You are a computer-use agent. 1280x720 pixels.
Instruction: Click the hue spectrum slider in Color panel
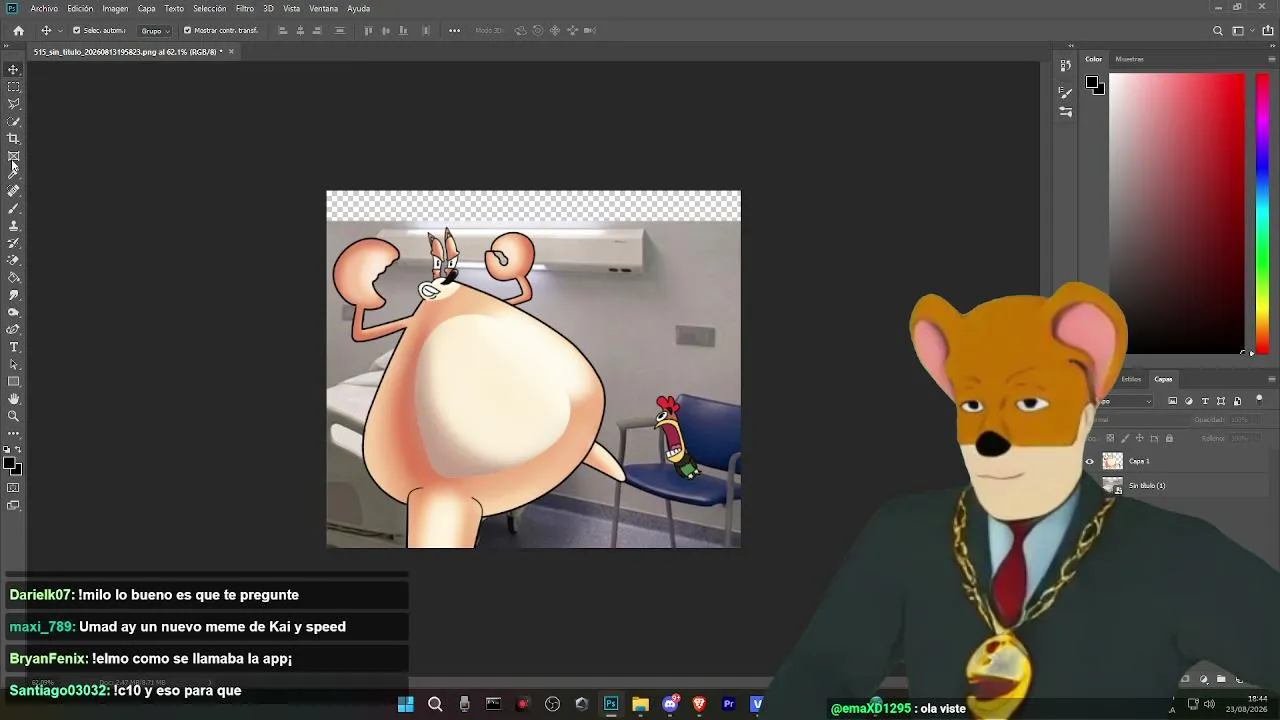point(1262,213)
